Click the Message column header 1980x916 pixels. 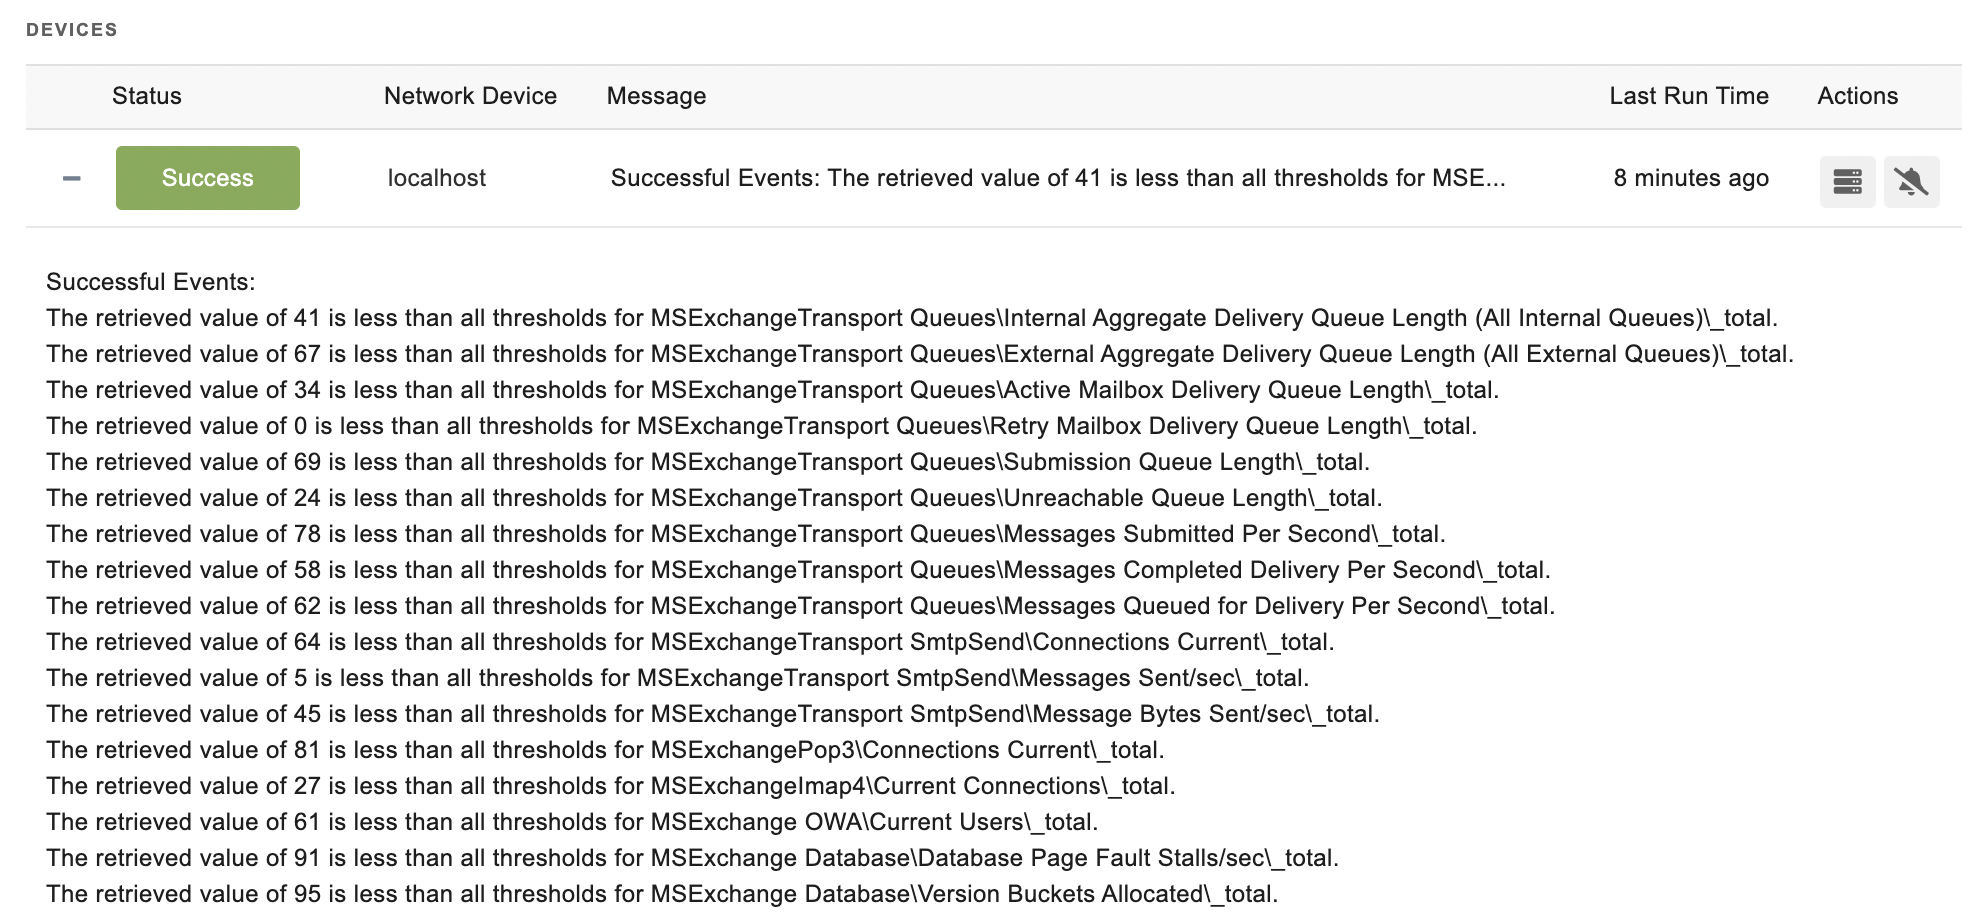656,96
